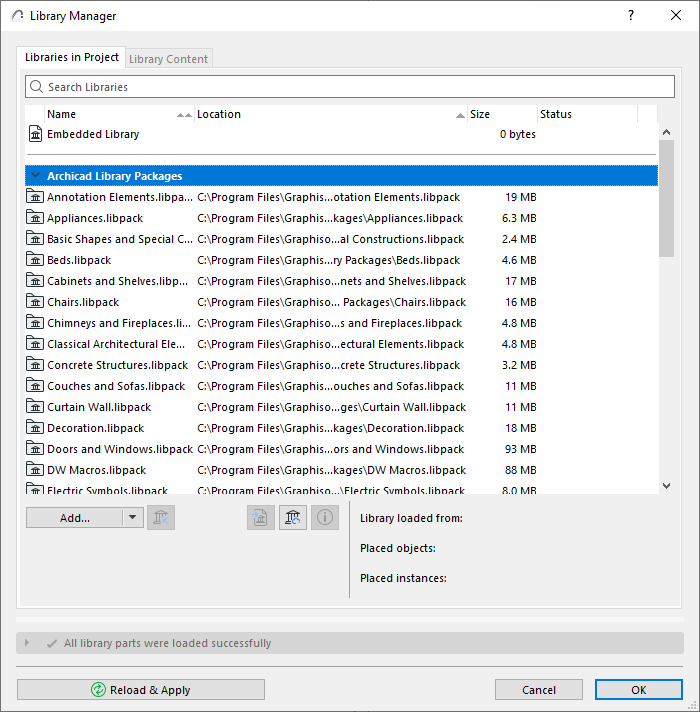Click the Chairs.libpack location path
The image size is (700, 712).
pos(331,302)
